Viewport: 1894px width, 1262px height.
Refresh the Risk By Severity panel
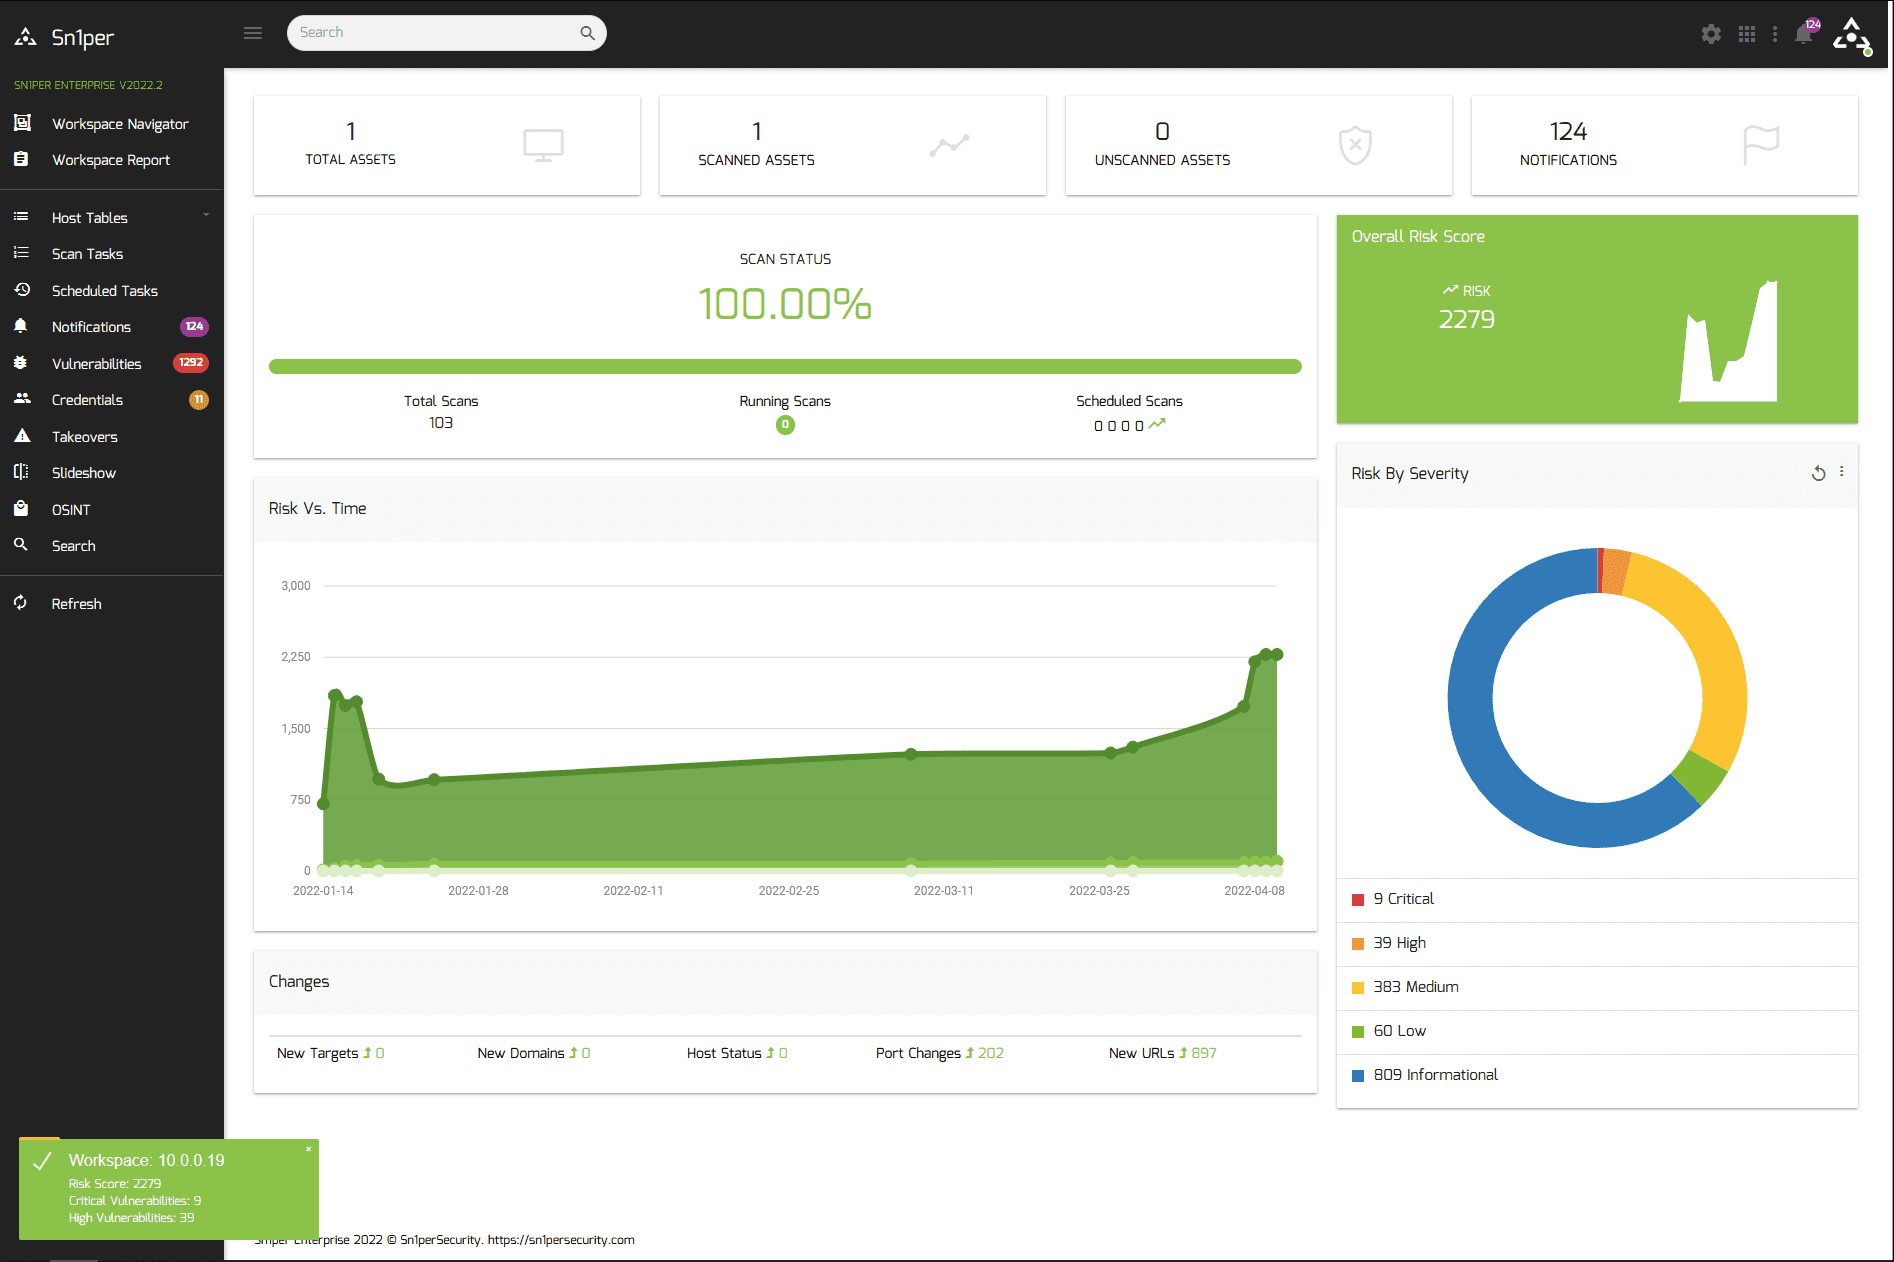pos(1818,473)
